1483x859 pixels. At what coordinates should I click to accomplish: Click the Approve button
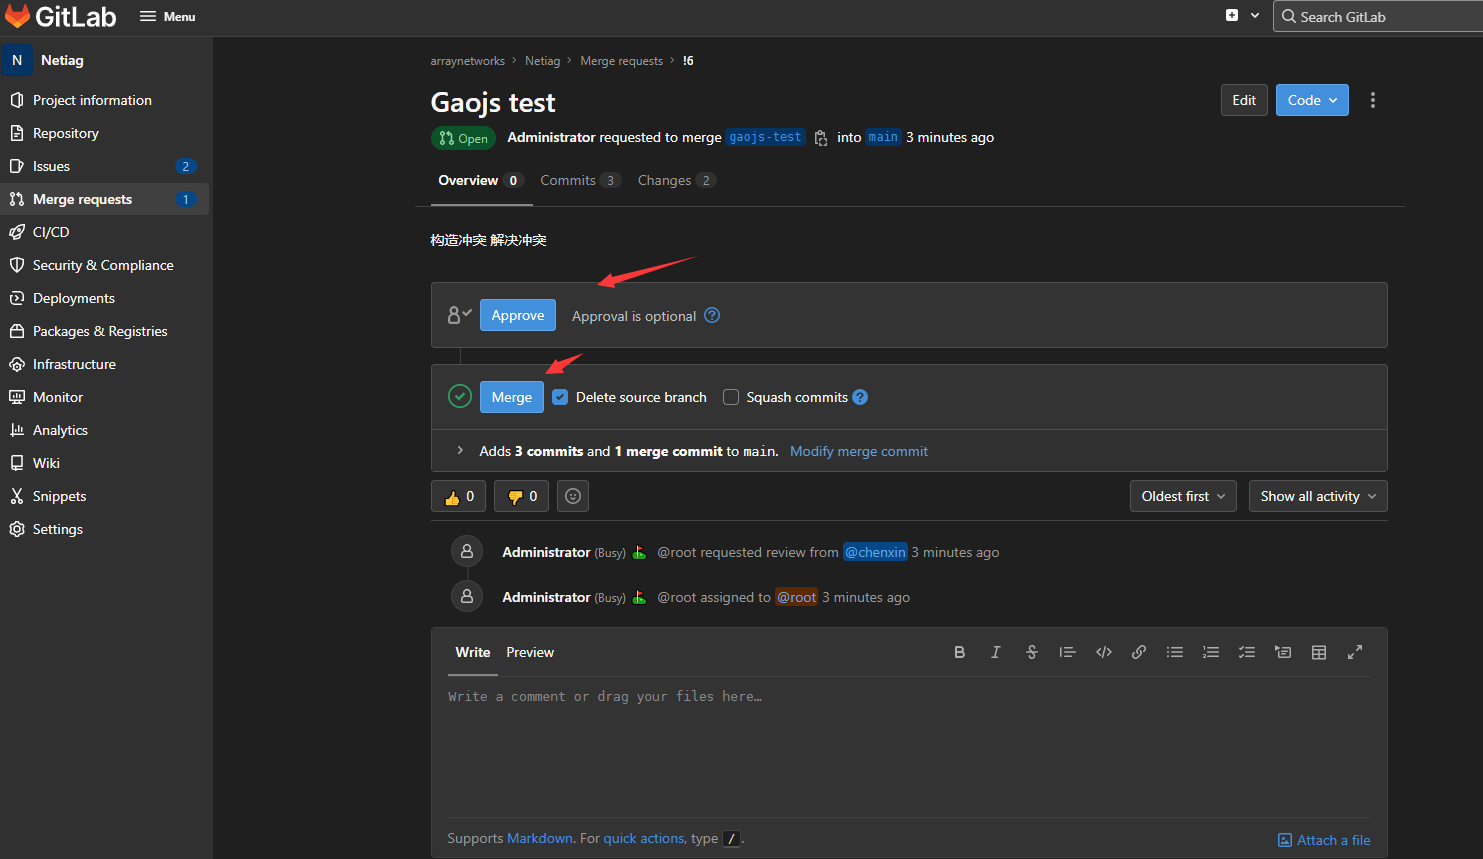(518, 315)
